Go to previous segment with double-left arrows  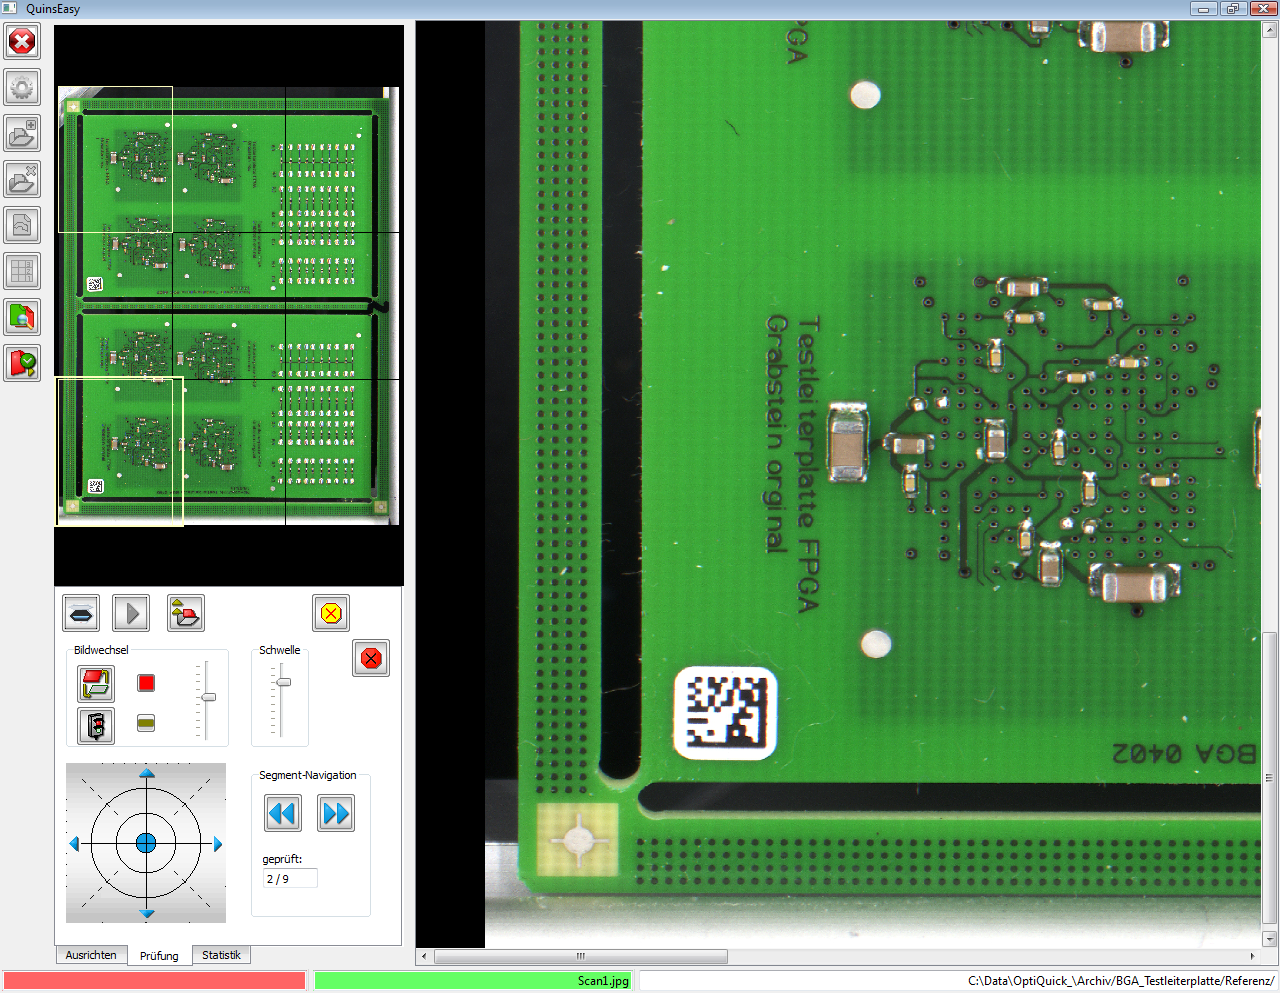click(x=283, y=814)
